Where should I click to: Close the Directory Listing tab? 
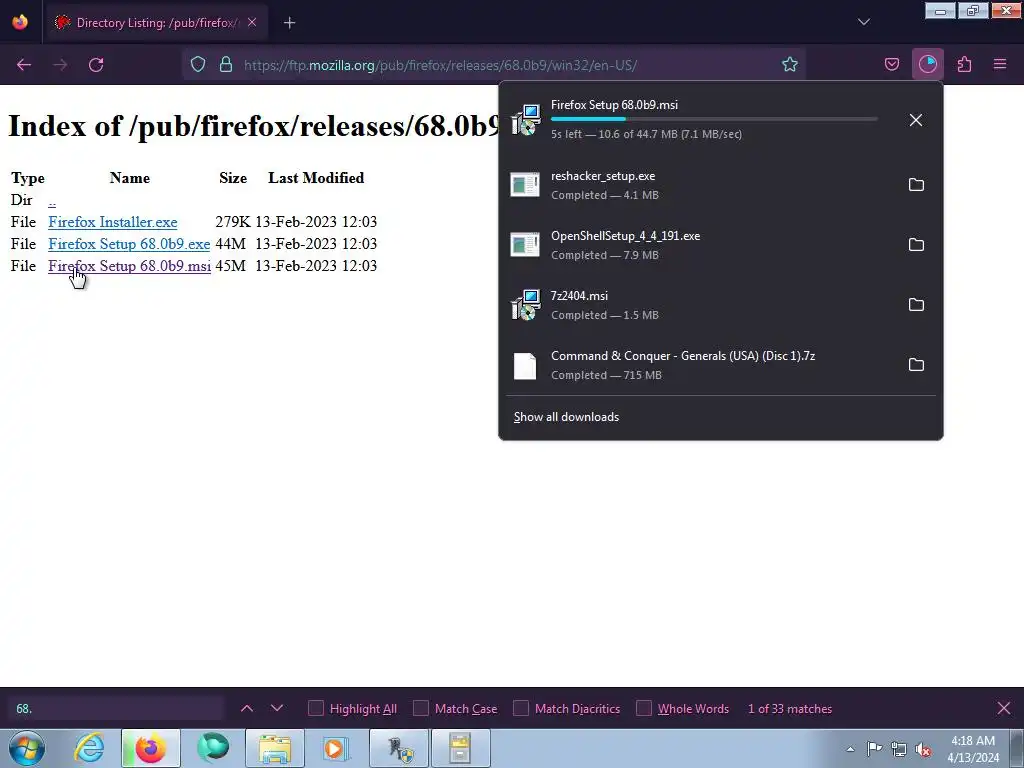click(x=252, y=22)
